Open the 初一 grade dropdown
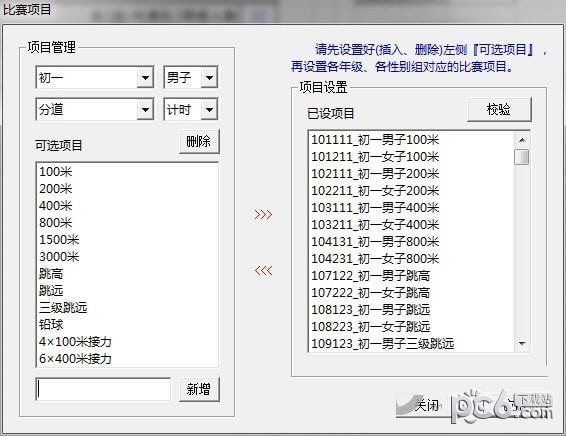This screenshot has width=566, height=436. pos(145,77)
